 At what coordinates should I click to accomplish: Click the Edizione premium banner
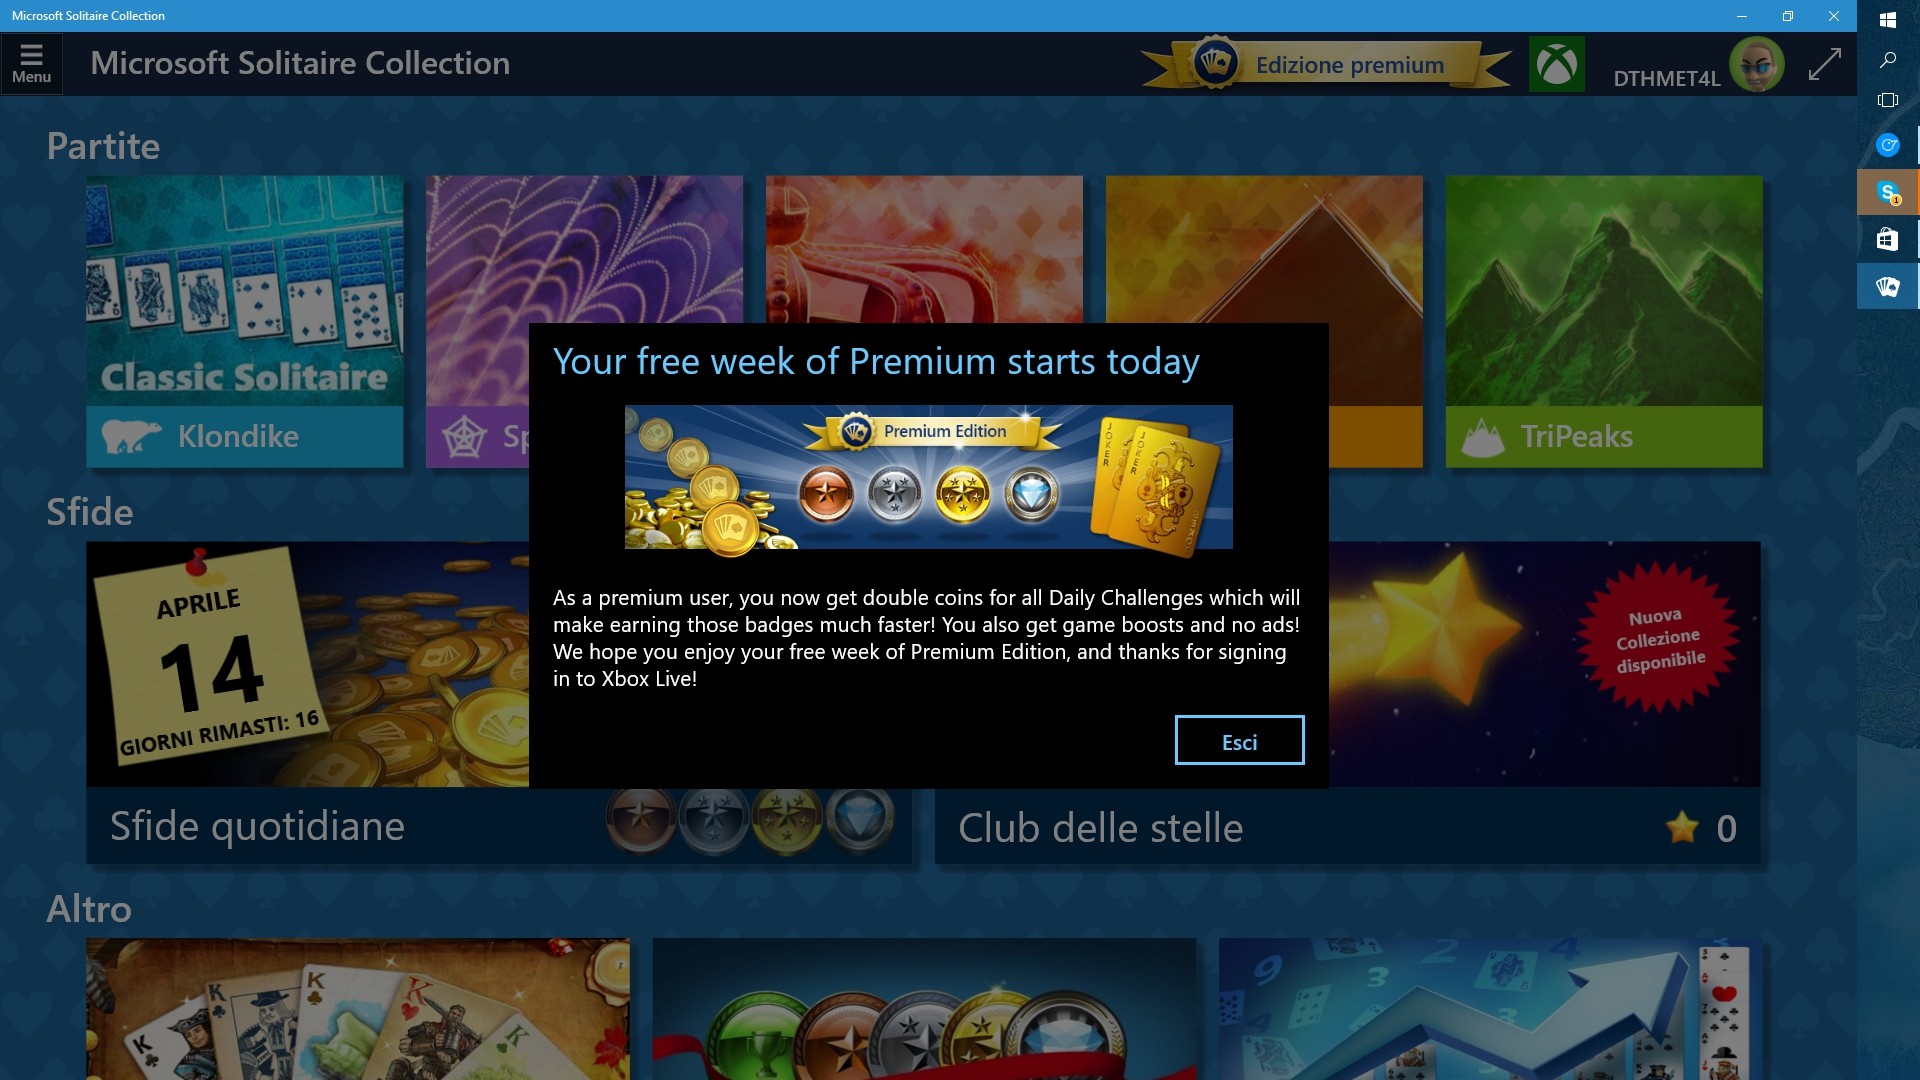tap(1327, 65)
